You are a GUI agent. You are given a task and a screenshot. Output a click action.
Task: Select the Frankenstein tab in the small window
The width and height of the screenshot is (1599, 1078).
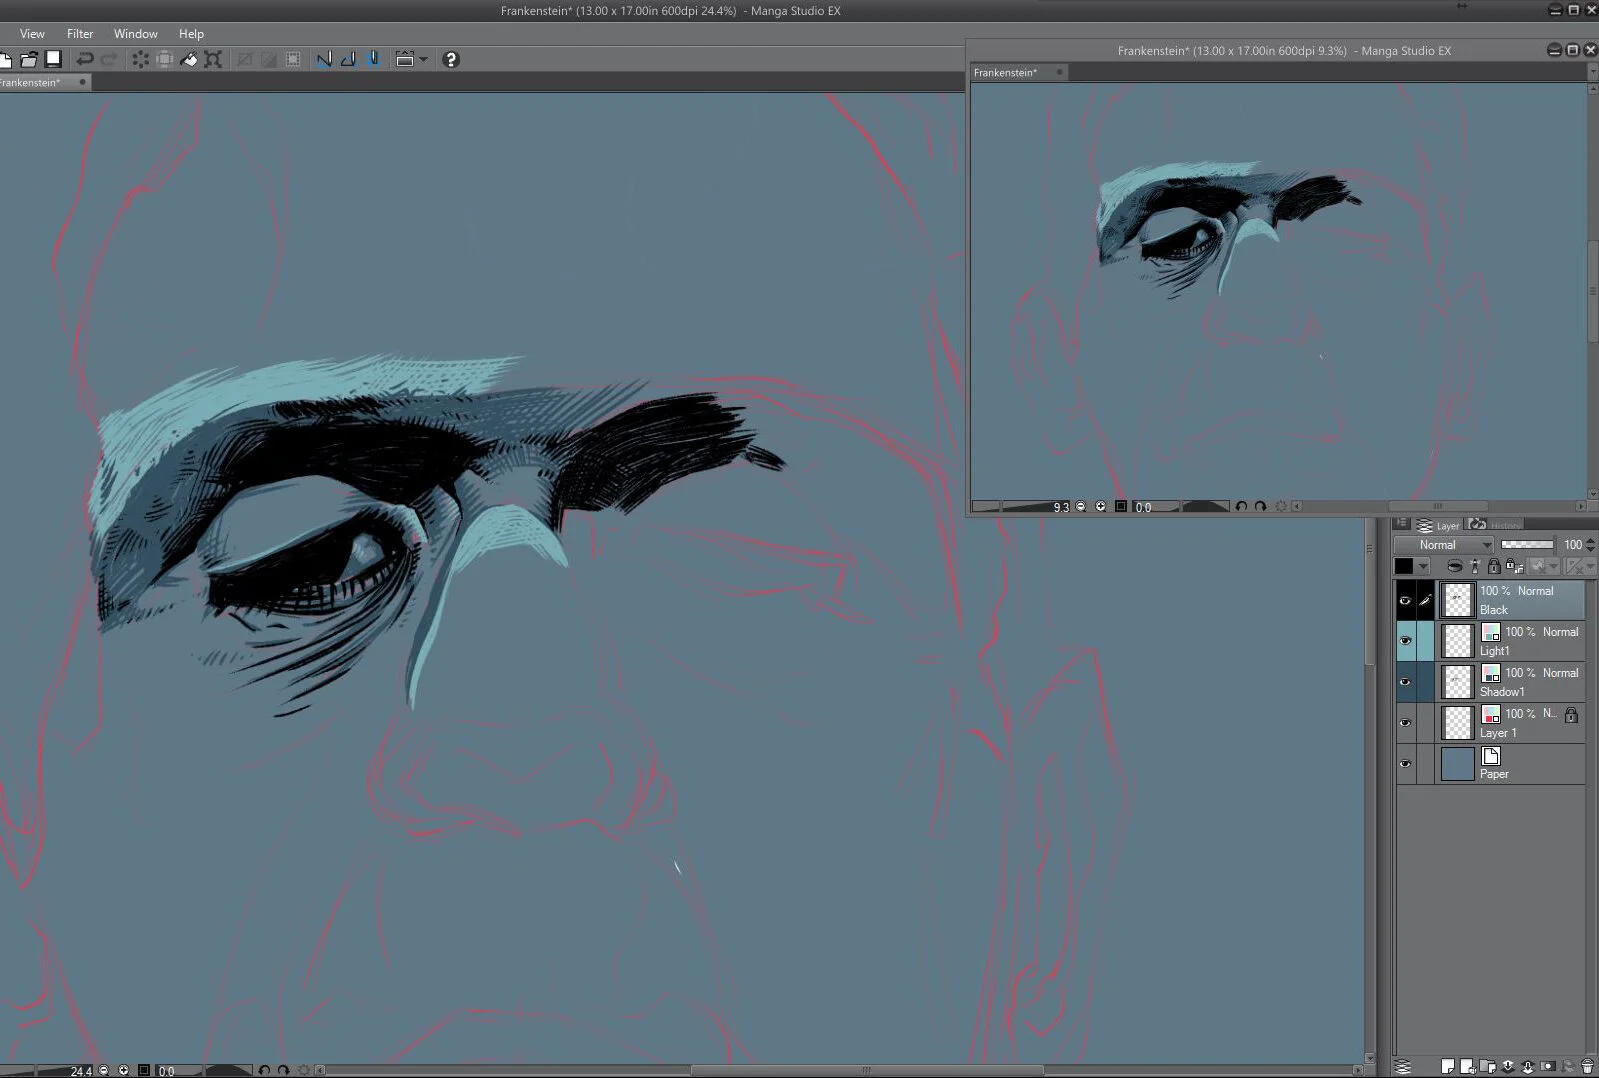pyautogui.click(x=1018, y=72)
